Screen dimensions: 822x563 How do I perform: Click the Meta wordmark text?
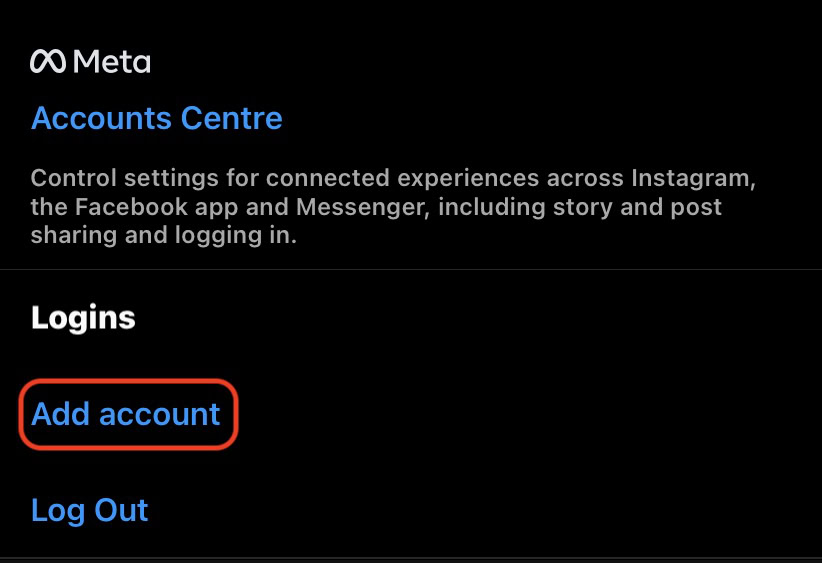pyautogui.click(x=112, y=62)
